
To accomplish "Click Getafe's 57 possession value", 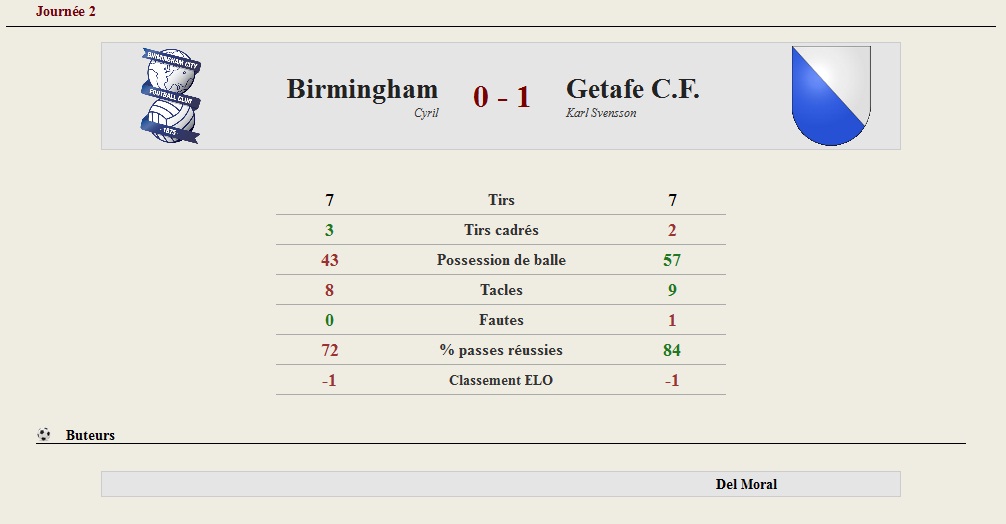I will [672, 260].
